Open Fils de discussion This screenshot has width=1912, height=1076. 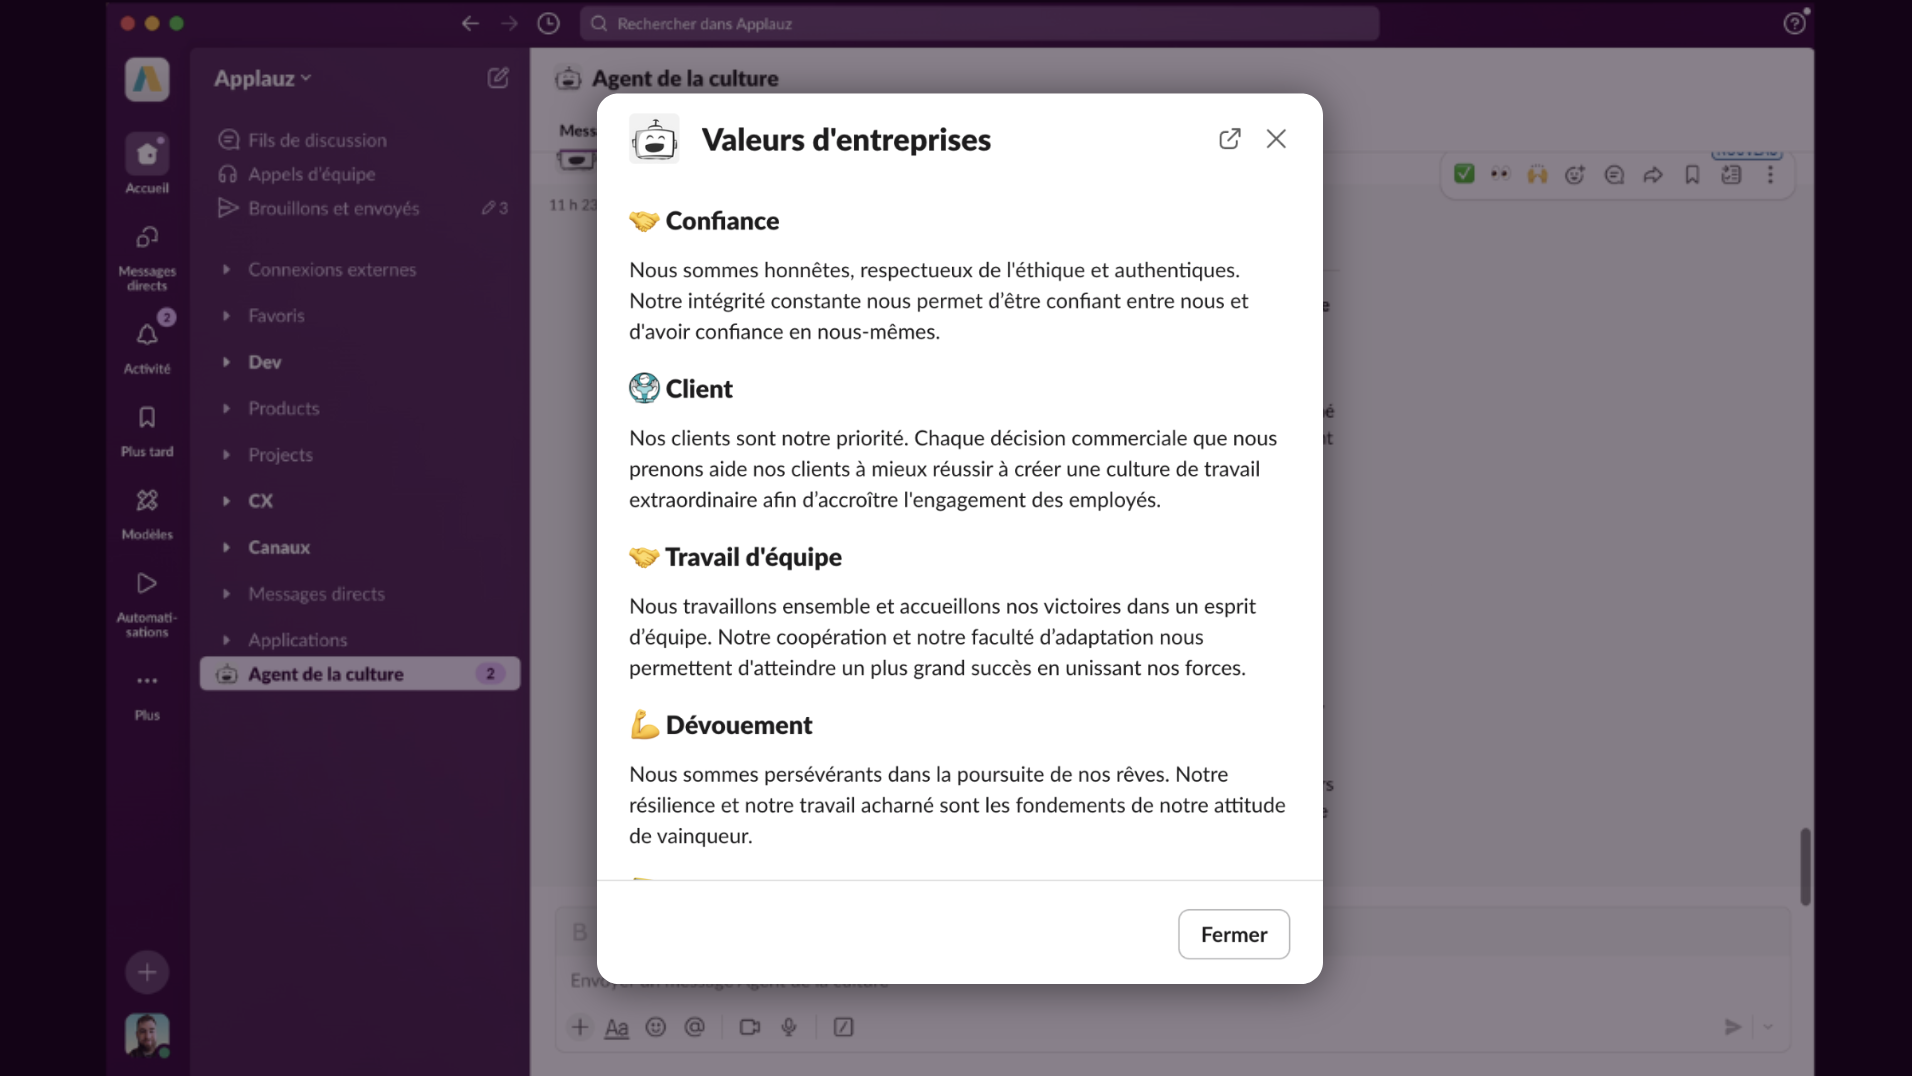tap(317, 140)
